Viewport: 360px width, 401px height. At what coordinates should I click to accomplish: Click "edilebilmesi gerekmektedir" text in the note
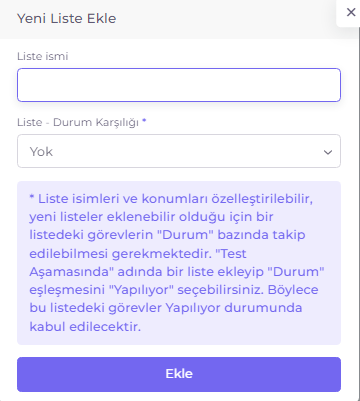(120, 254)
